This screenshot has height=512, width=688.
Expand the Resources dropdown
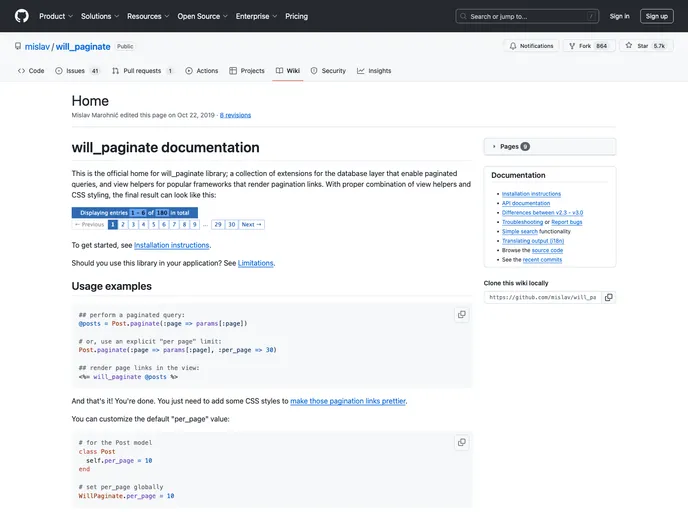(x=148, y=16)
